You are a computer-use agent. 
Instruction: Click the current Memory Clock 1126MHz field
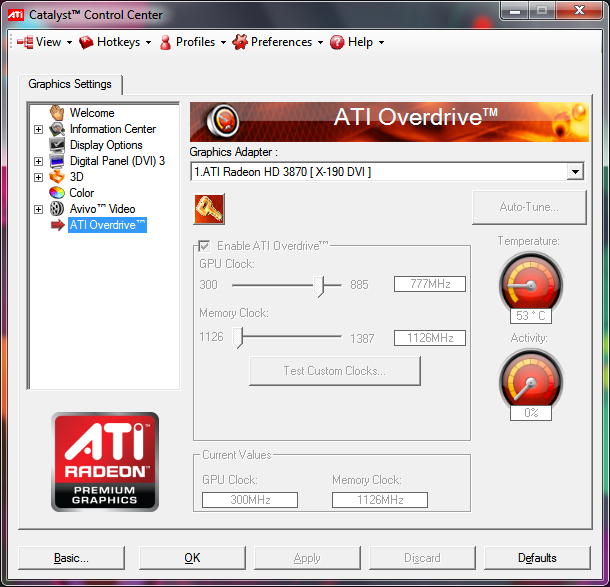(380, 500)
